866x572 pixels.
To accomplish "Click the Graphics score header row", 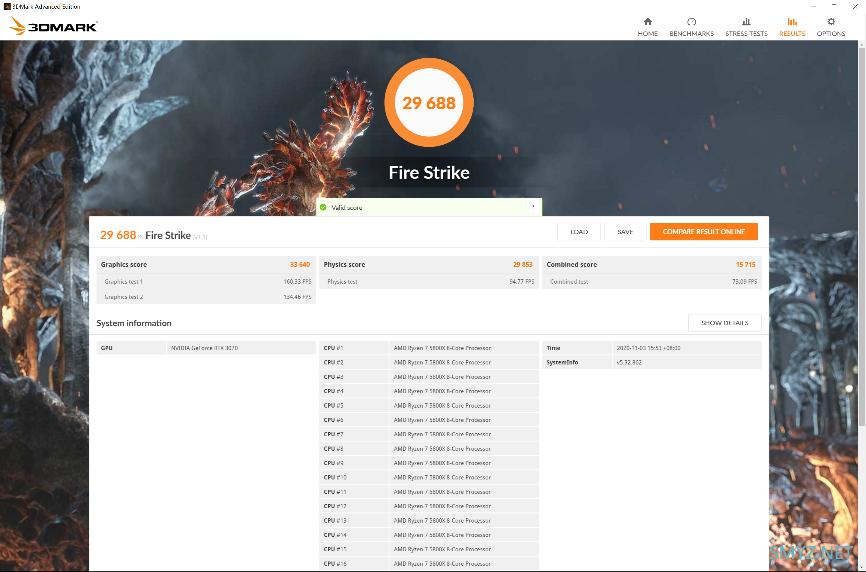I will (x=206, y=264).
